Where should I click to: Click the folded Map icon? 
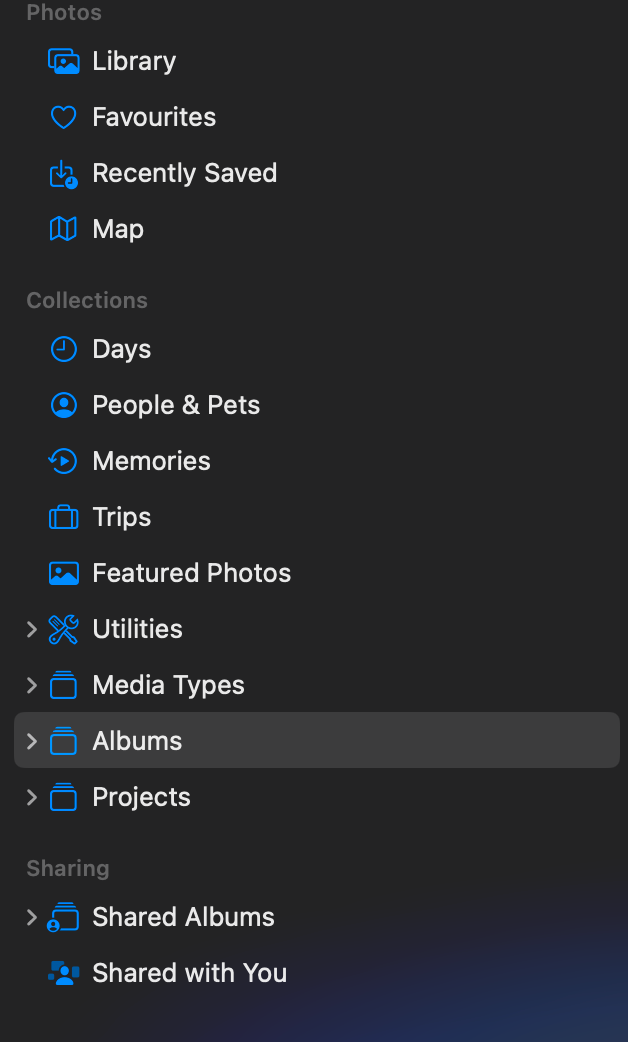pos(64,229)
